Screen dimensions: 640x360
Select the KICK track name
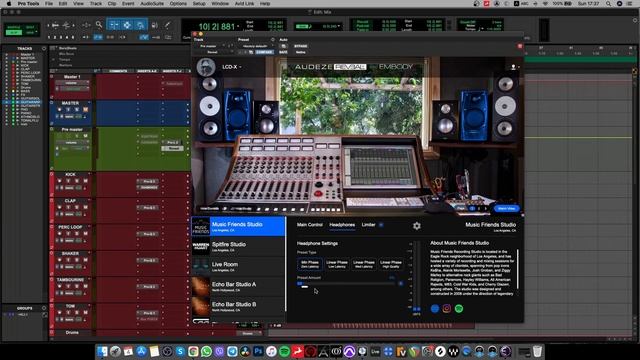[70, 174]
